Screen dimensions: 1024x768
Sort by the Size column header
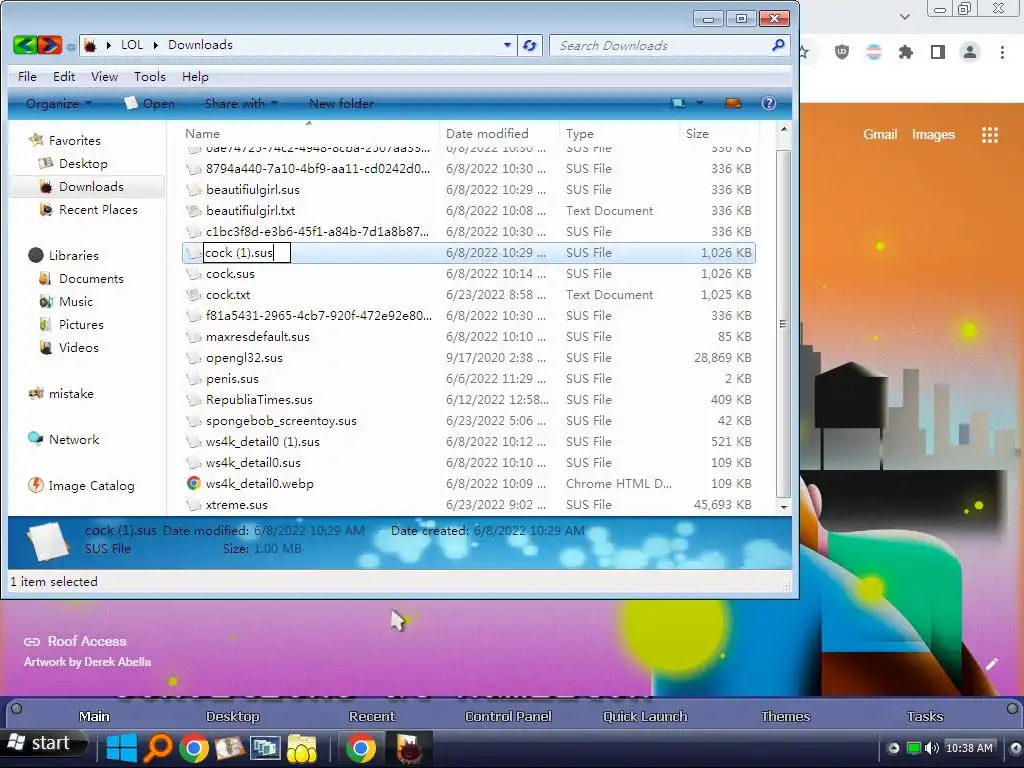(x=717, y=133)
